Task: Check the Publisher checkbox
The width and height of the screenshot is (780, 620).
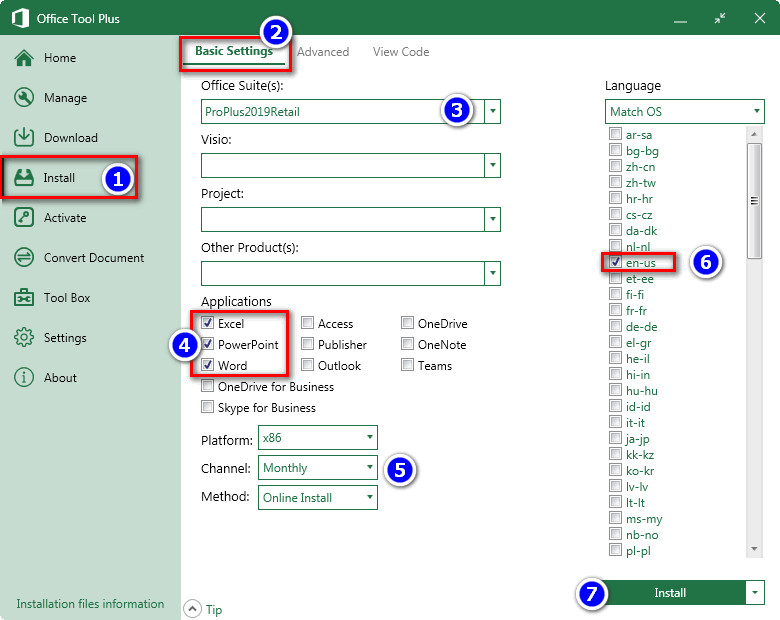Action: pyautogui.click(x=307, y=344)
